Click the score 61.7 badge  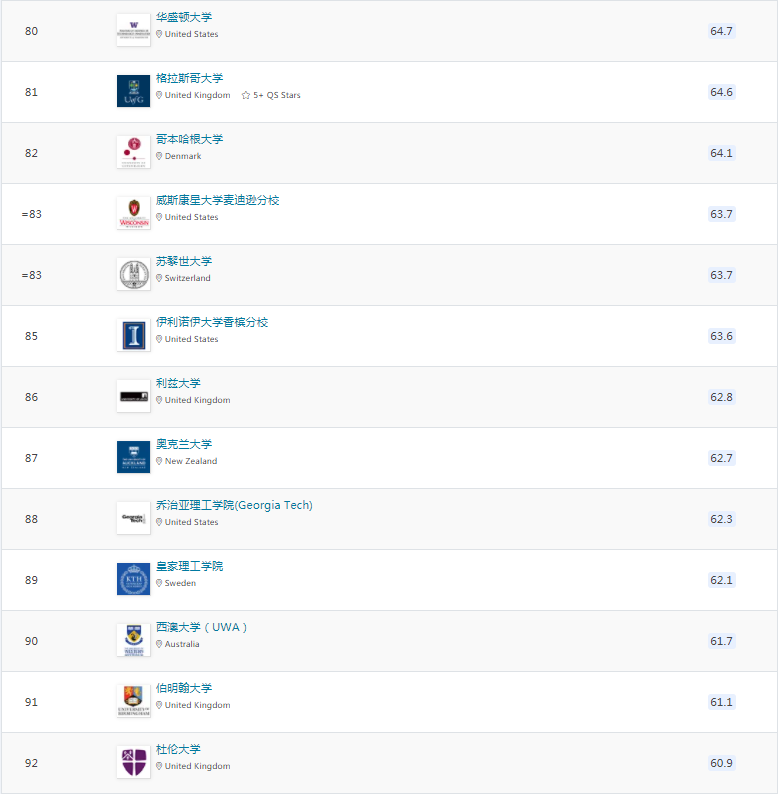[x=721, y=641]
